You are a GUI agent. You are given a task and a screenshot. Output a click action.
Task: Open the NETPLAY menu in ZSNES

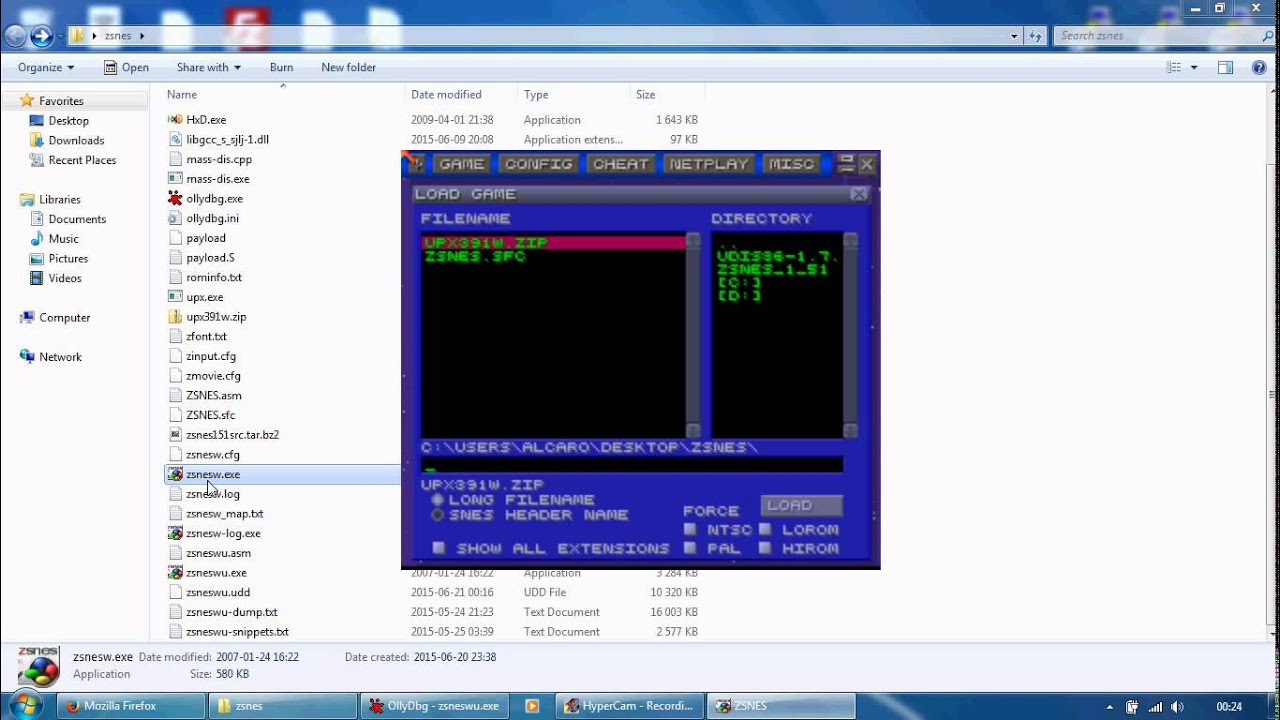coord(709,164)
